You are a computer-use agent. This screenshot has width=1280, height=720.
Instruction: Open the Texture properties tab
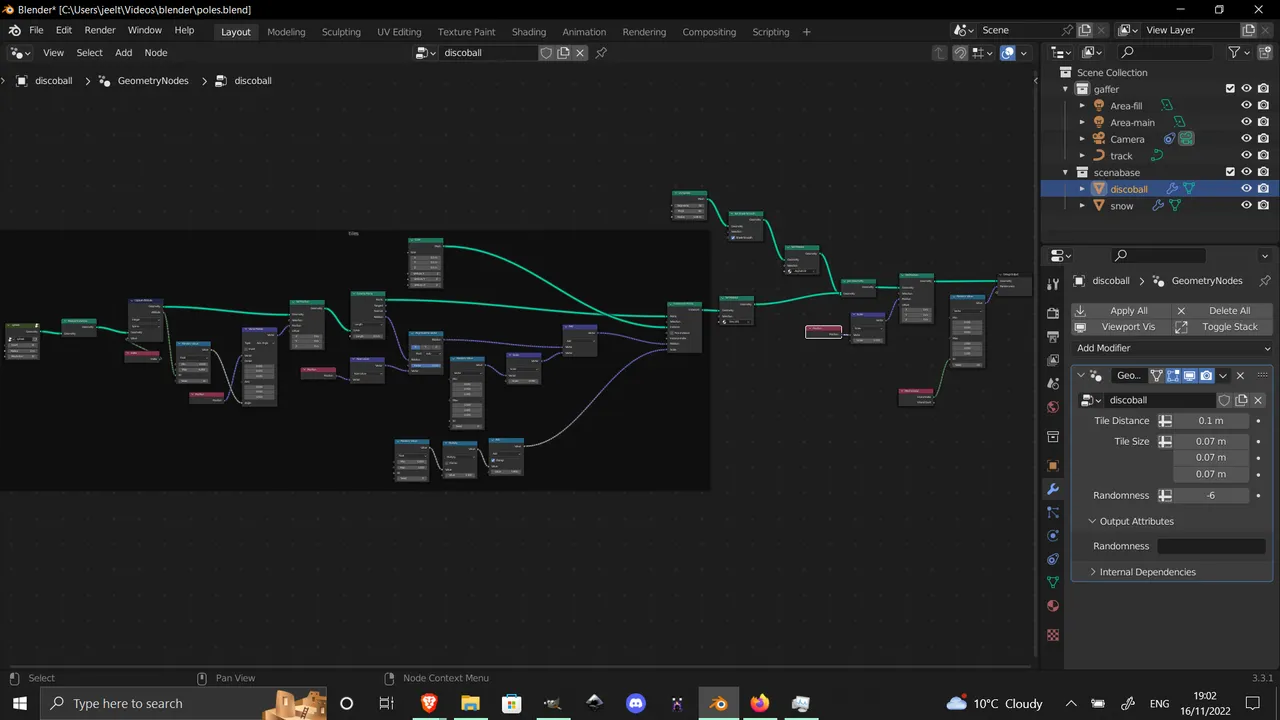coord(1052,635)
